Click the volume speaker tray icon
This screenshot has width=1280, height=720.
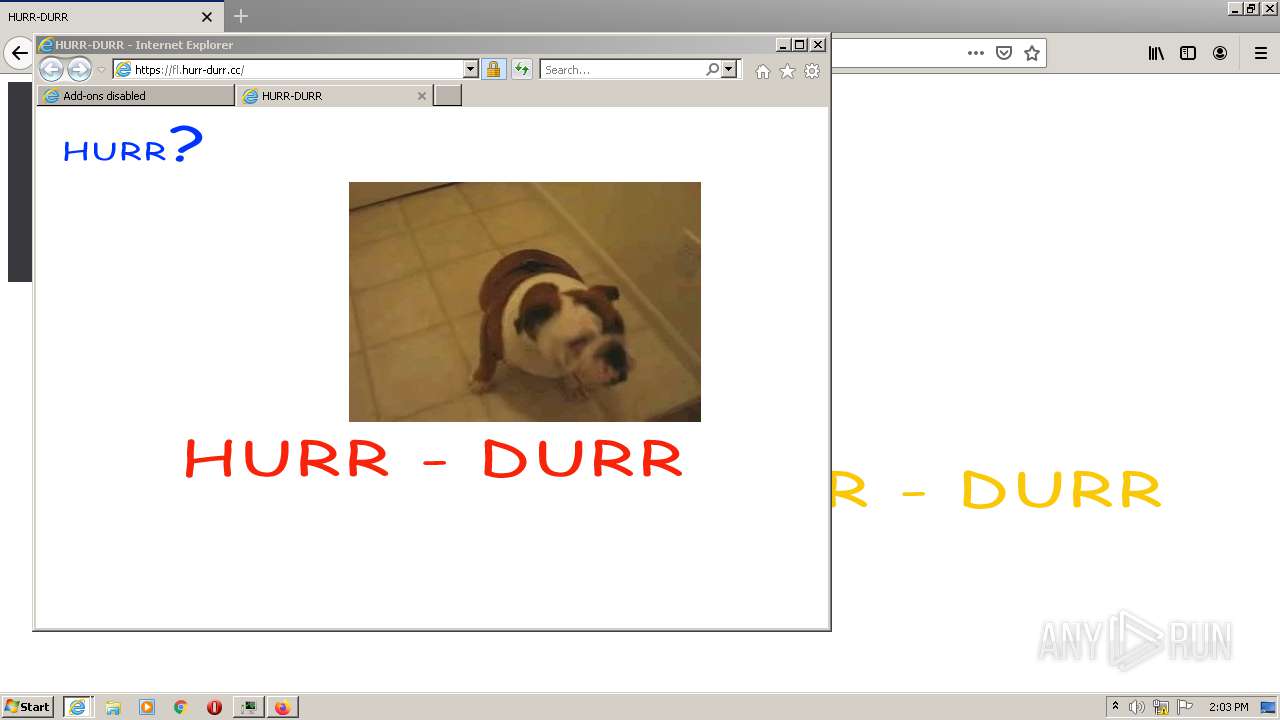[x=1137, y=707]
